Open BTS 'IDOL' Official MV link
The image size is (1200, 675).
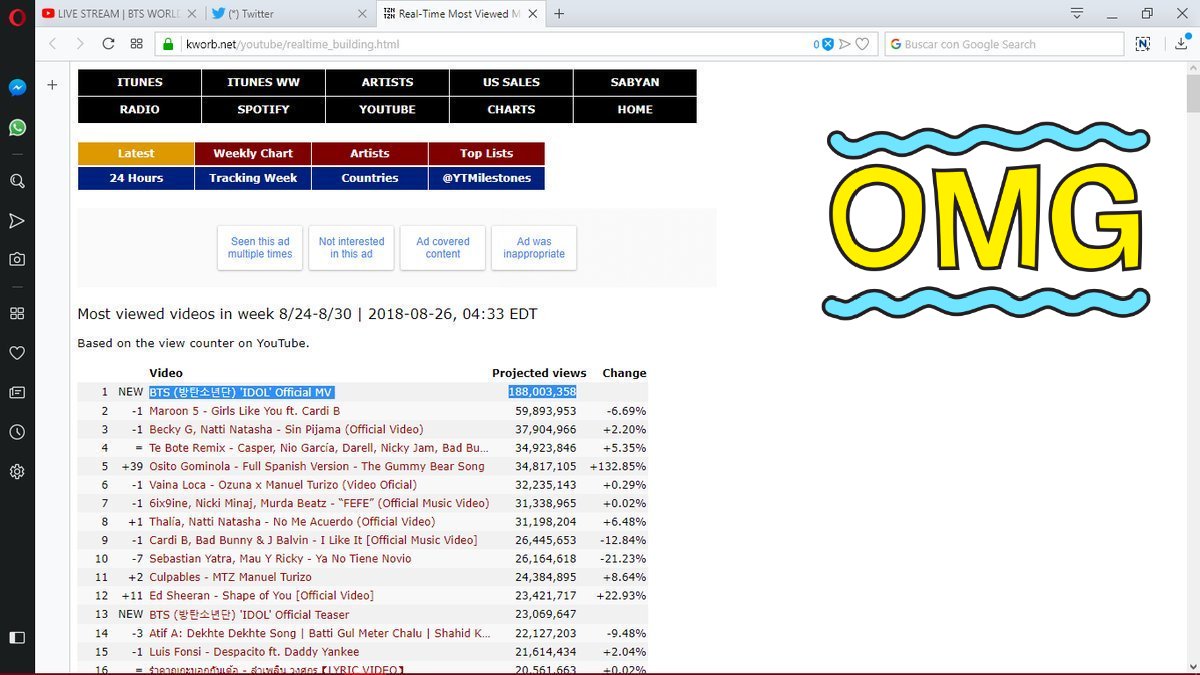[241, 392]
